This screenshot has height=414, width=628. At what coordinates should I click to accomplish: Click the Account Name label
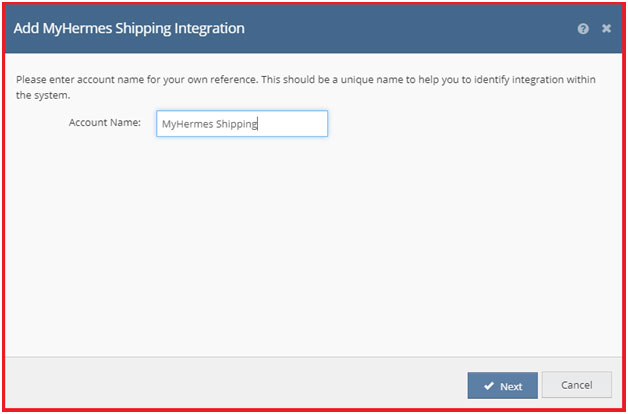(x=105, y=123)
